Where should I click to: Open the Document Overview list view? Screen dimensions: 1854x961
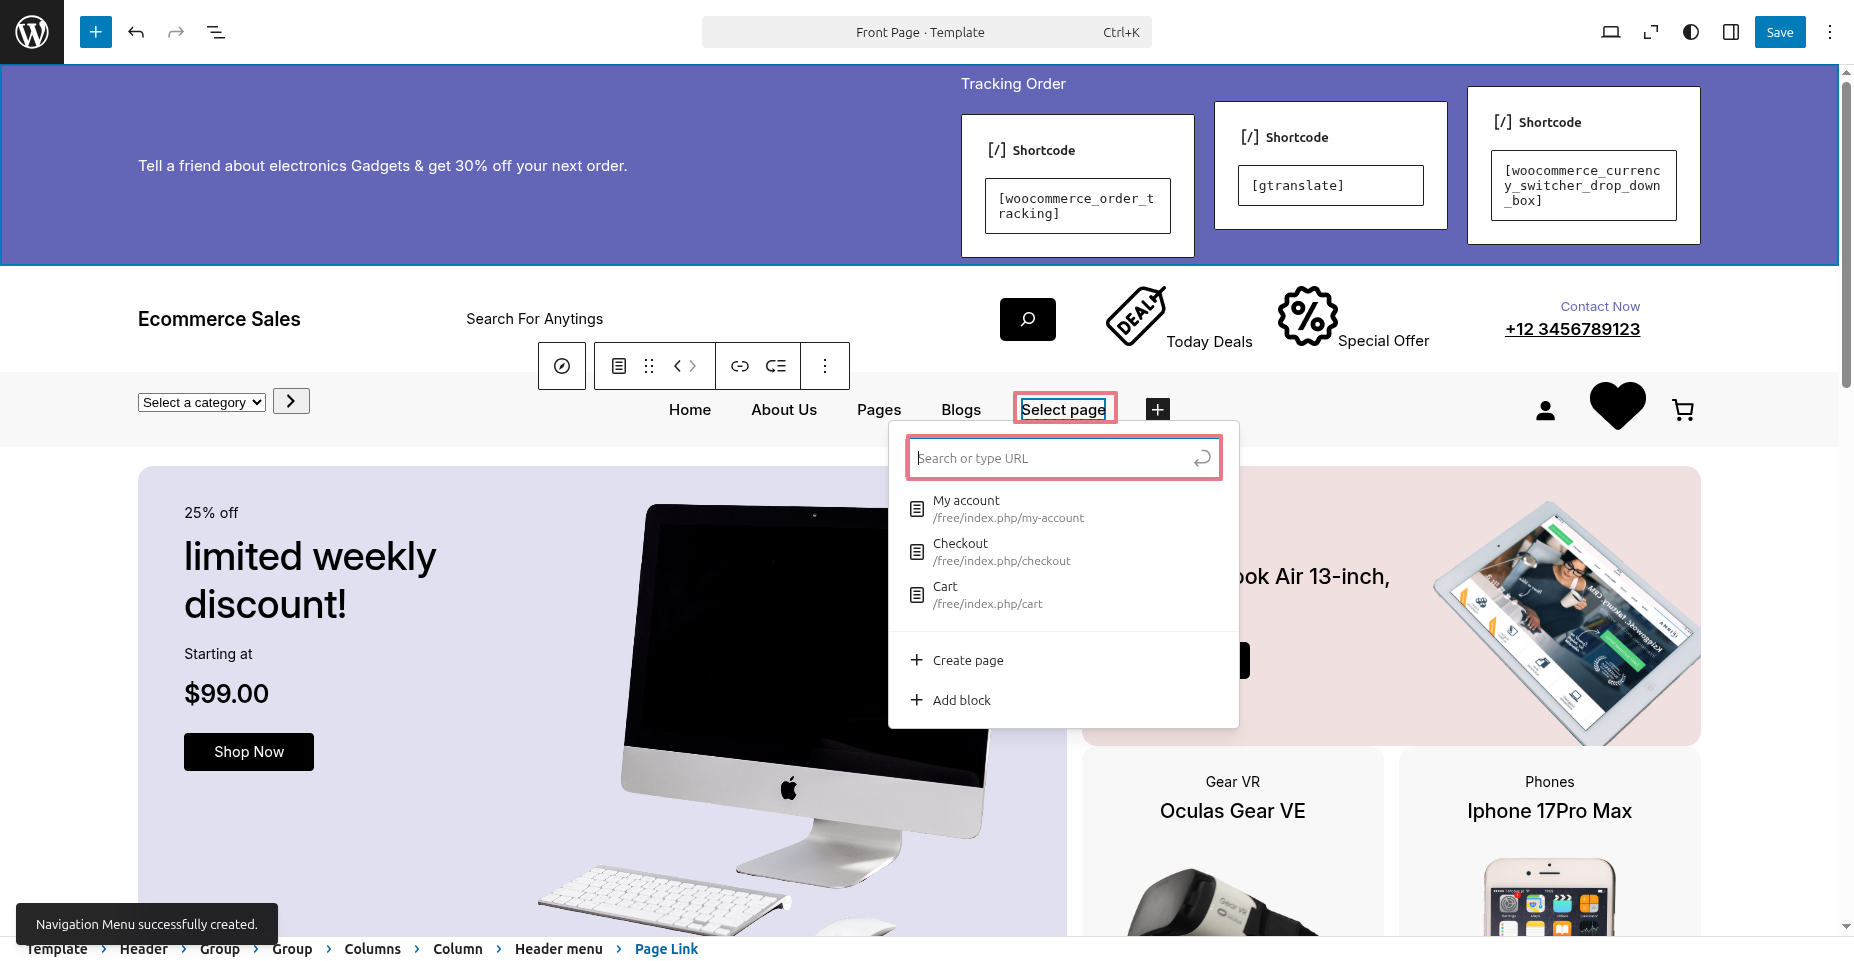click(216, 32)
